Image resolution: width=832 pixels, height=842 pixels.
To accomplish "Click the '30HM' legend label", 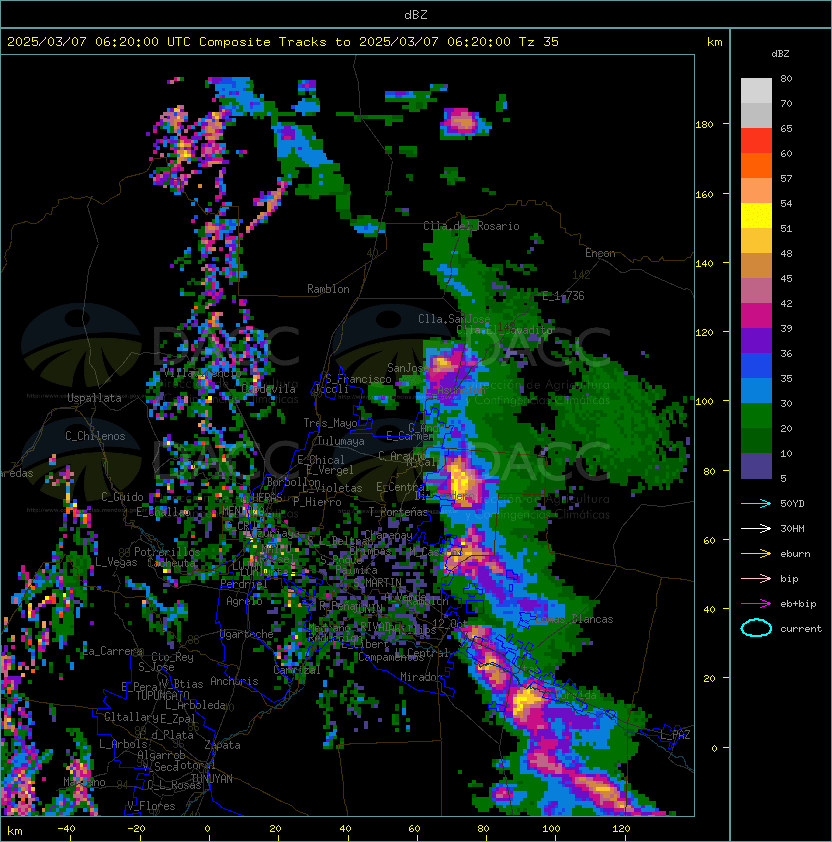I will pyautogui.click(x=792, y=528).
